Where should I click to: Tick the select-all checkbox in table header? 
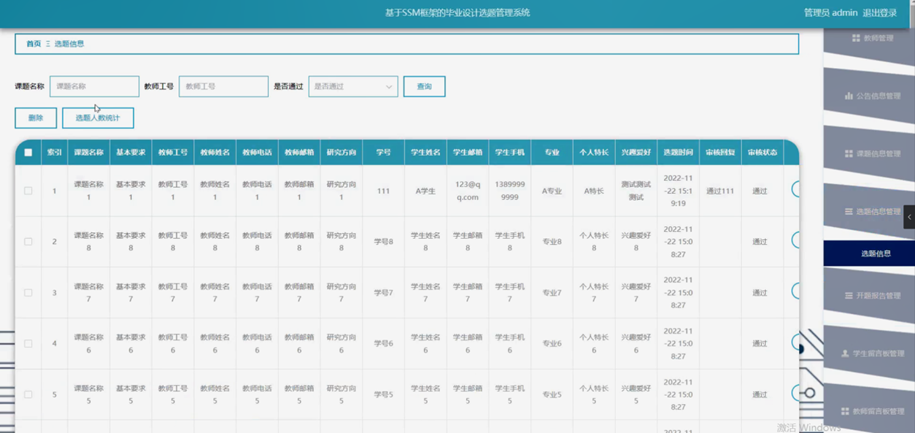coord(28,152)
